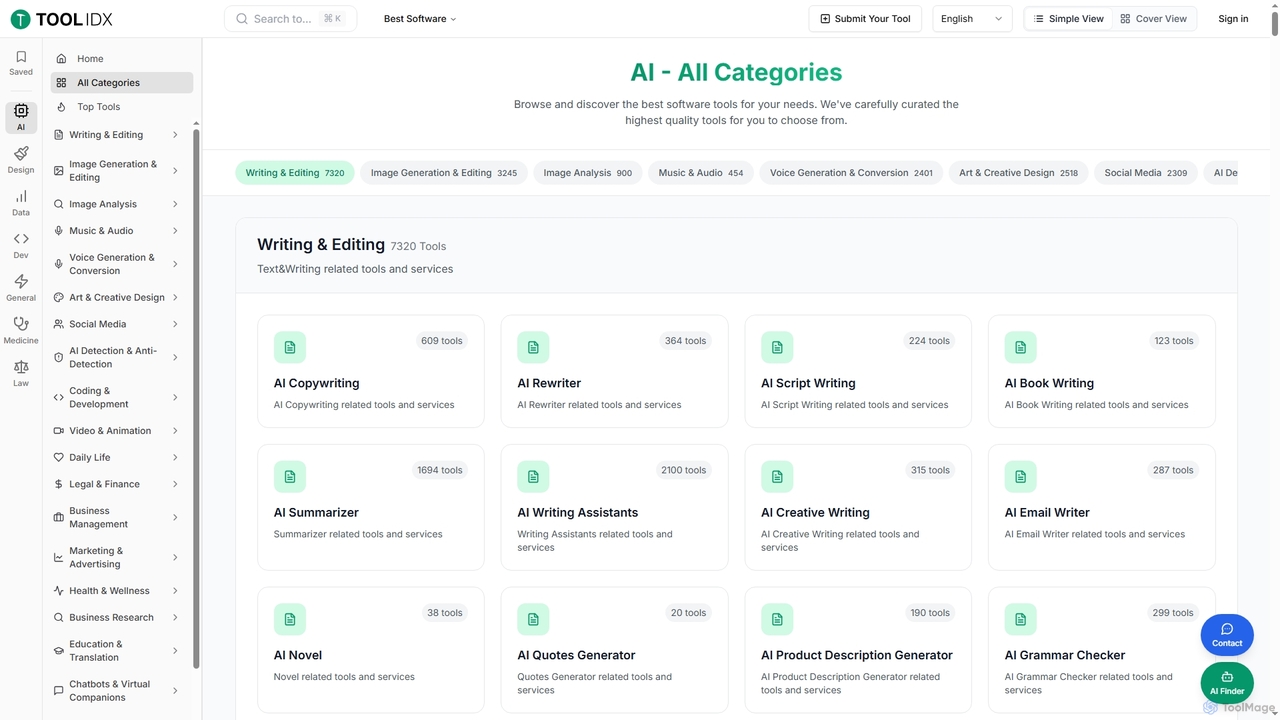The height and width of the screenshot is (720, 1280).
Task: Click the All Categories grid icon
Action: pyautogui.click(x=62, y=83)
